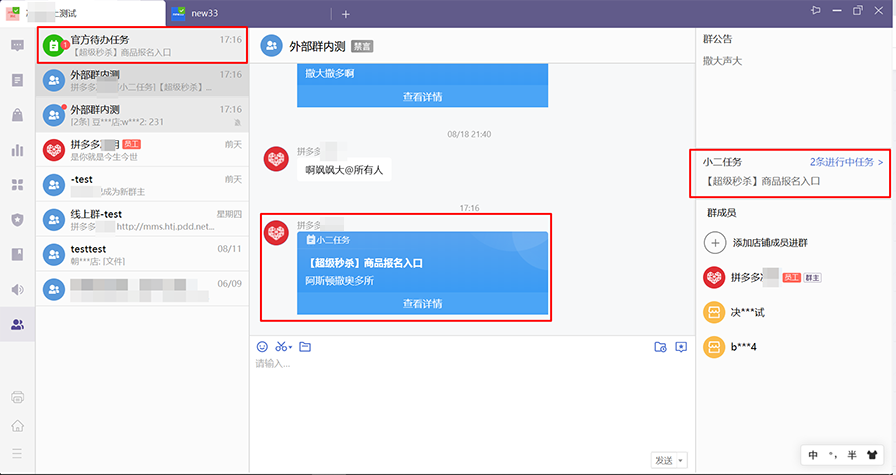This screenshot has height=475, width=896.
Task: Select the group contacts sidebar icon
Action: 18,325
